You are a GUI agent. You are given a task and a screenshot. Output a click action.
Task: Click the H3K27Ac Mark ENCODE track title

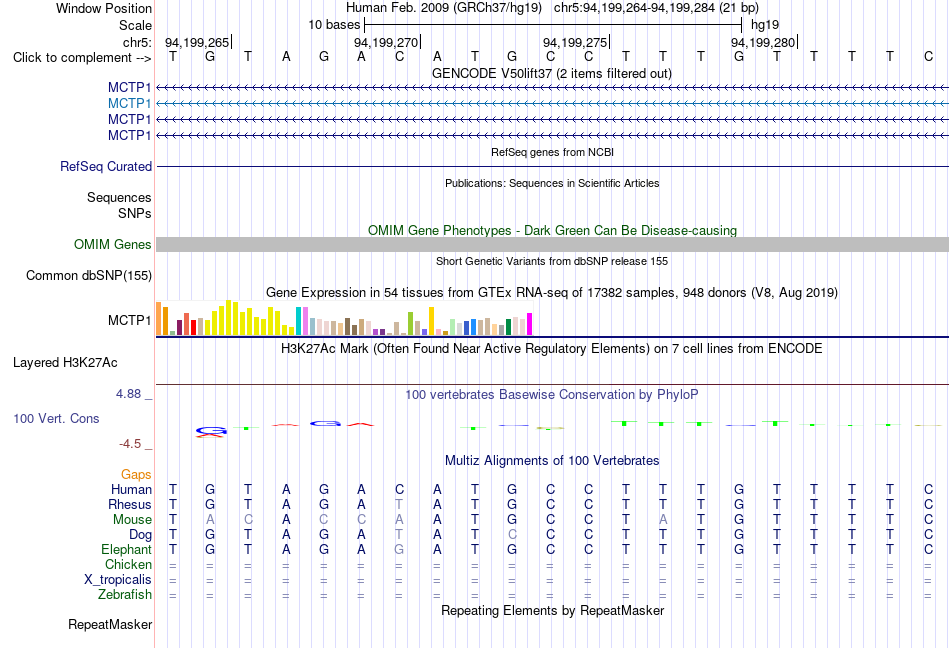coord(551,348)
